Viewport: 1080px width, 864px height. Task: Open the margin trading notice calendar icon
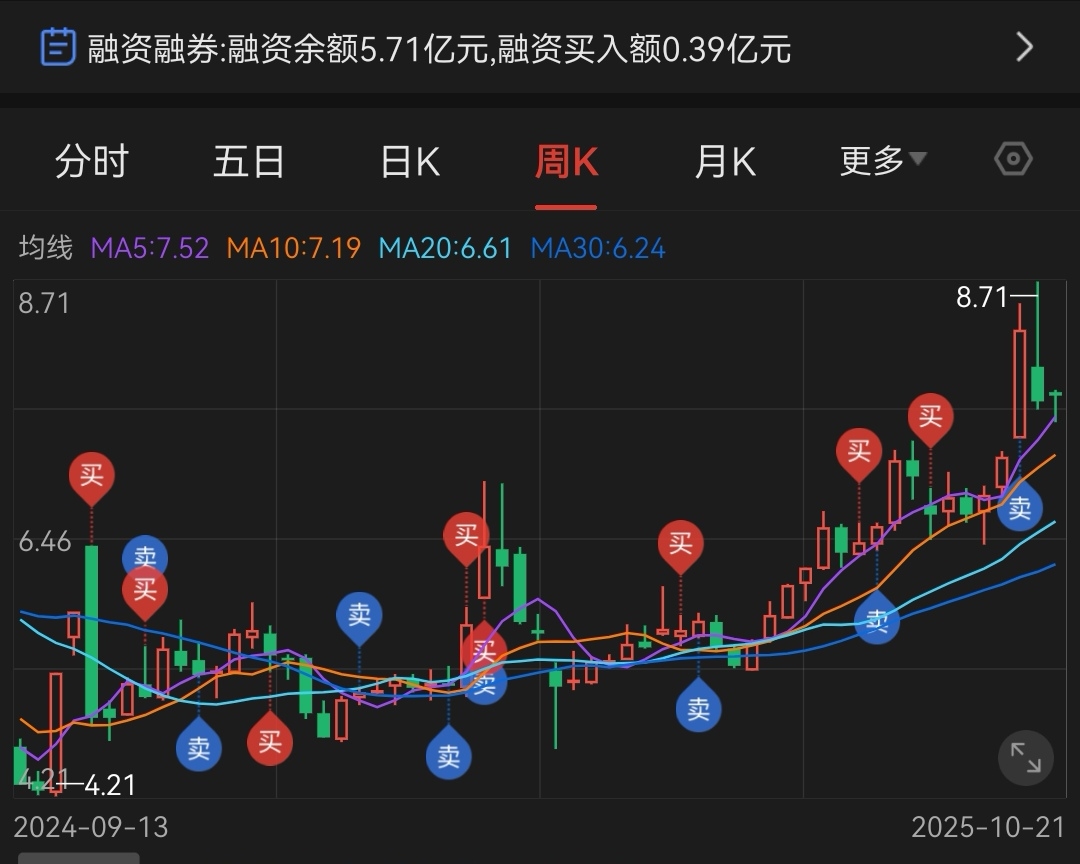58,47
